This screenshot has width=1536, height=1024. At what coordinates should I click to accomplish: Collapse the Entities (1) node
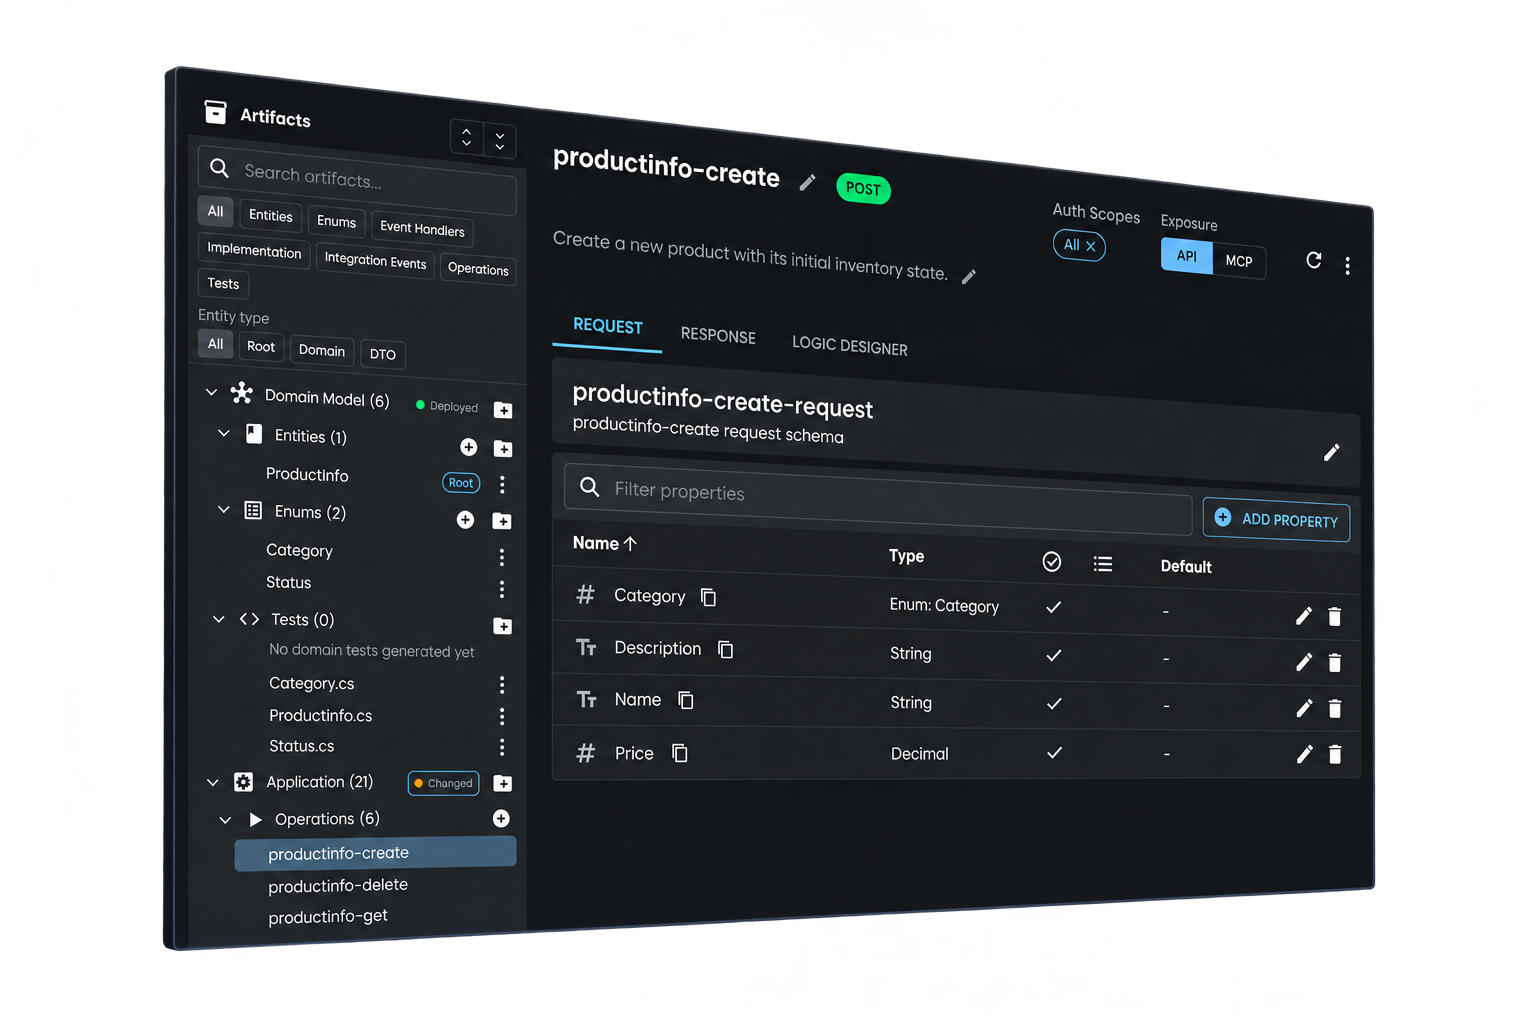224,433
